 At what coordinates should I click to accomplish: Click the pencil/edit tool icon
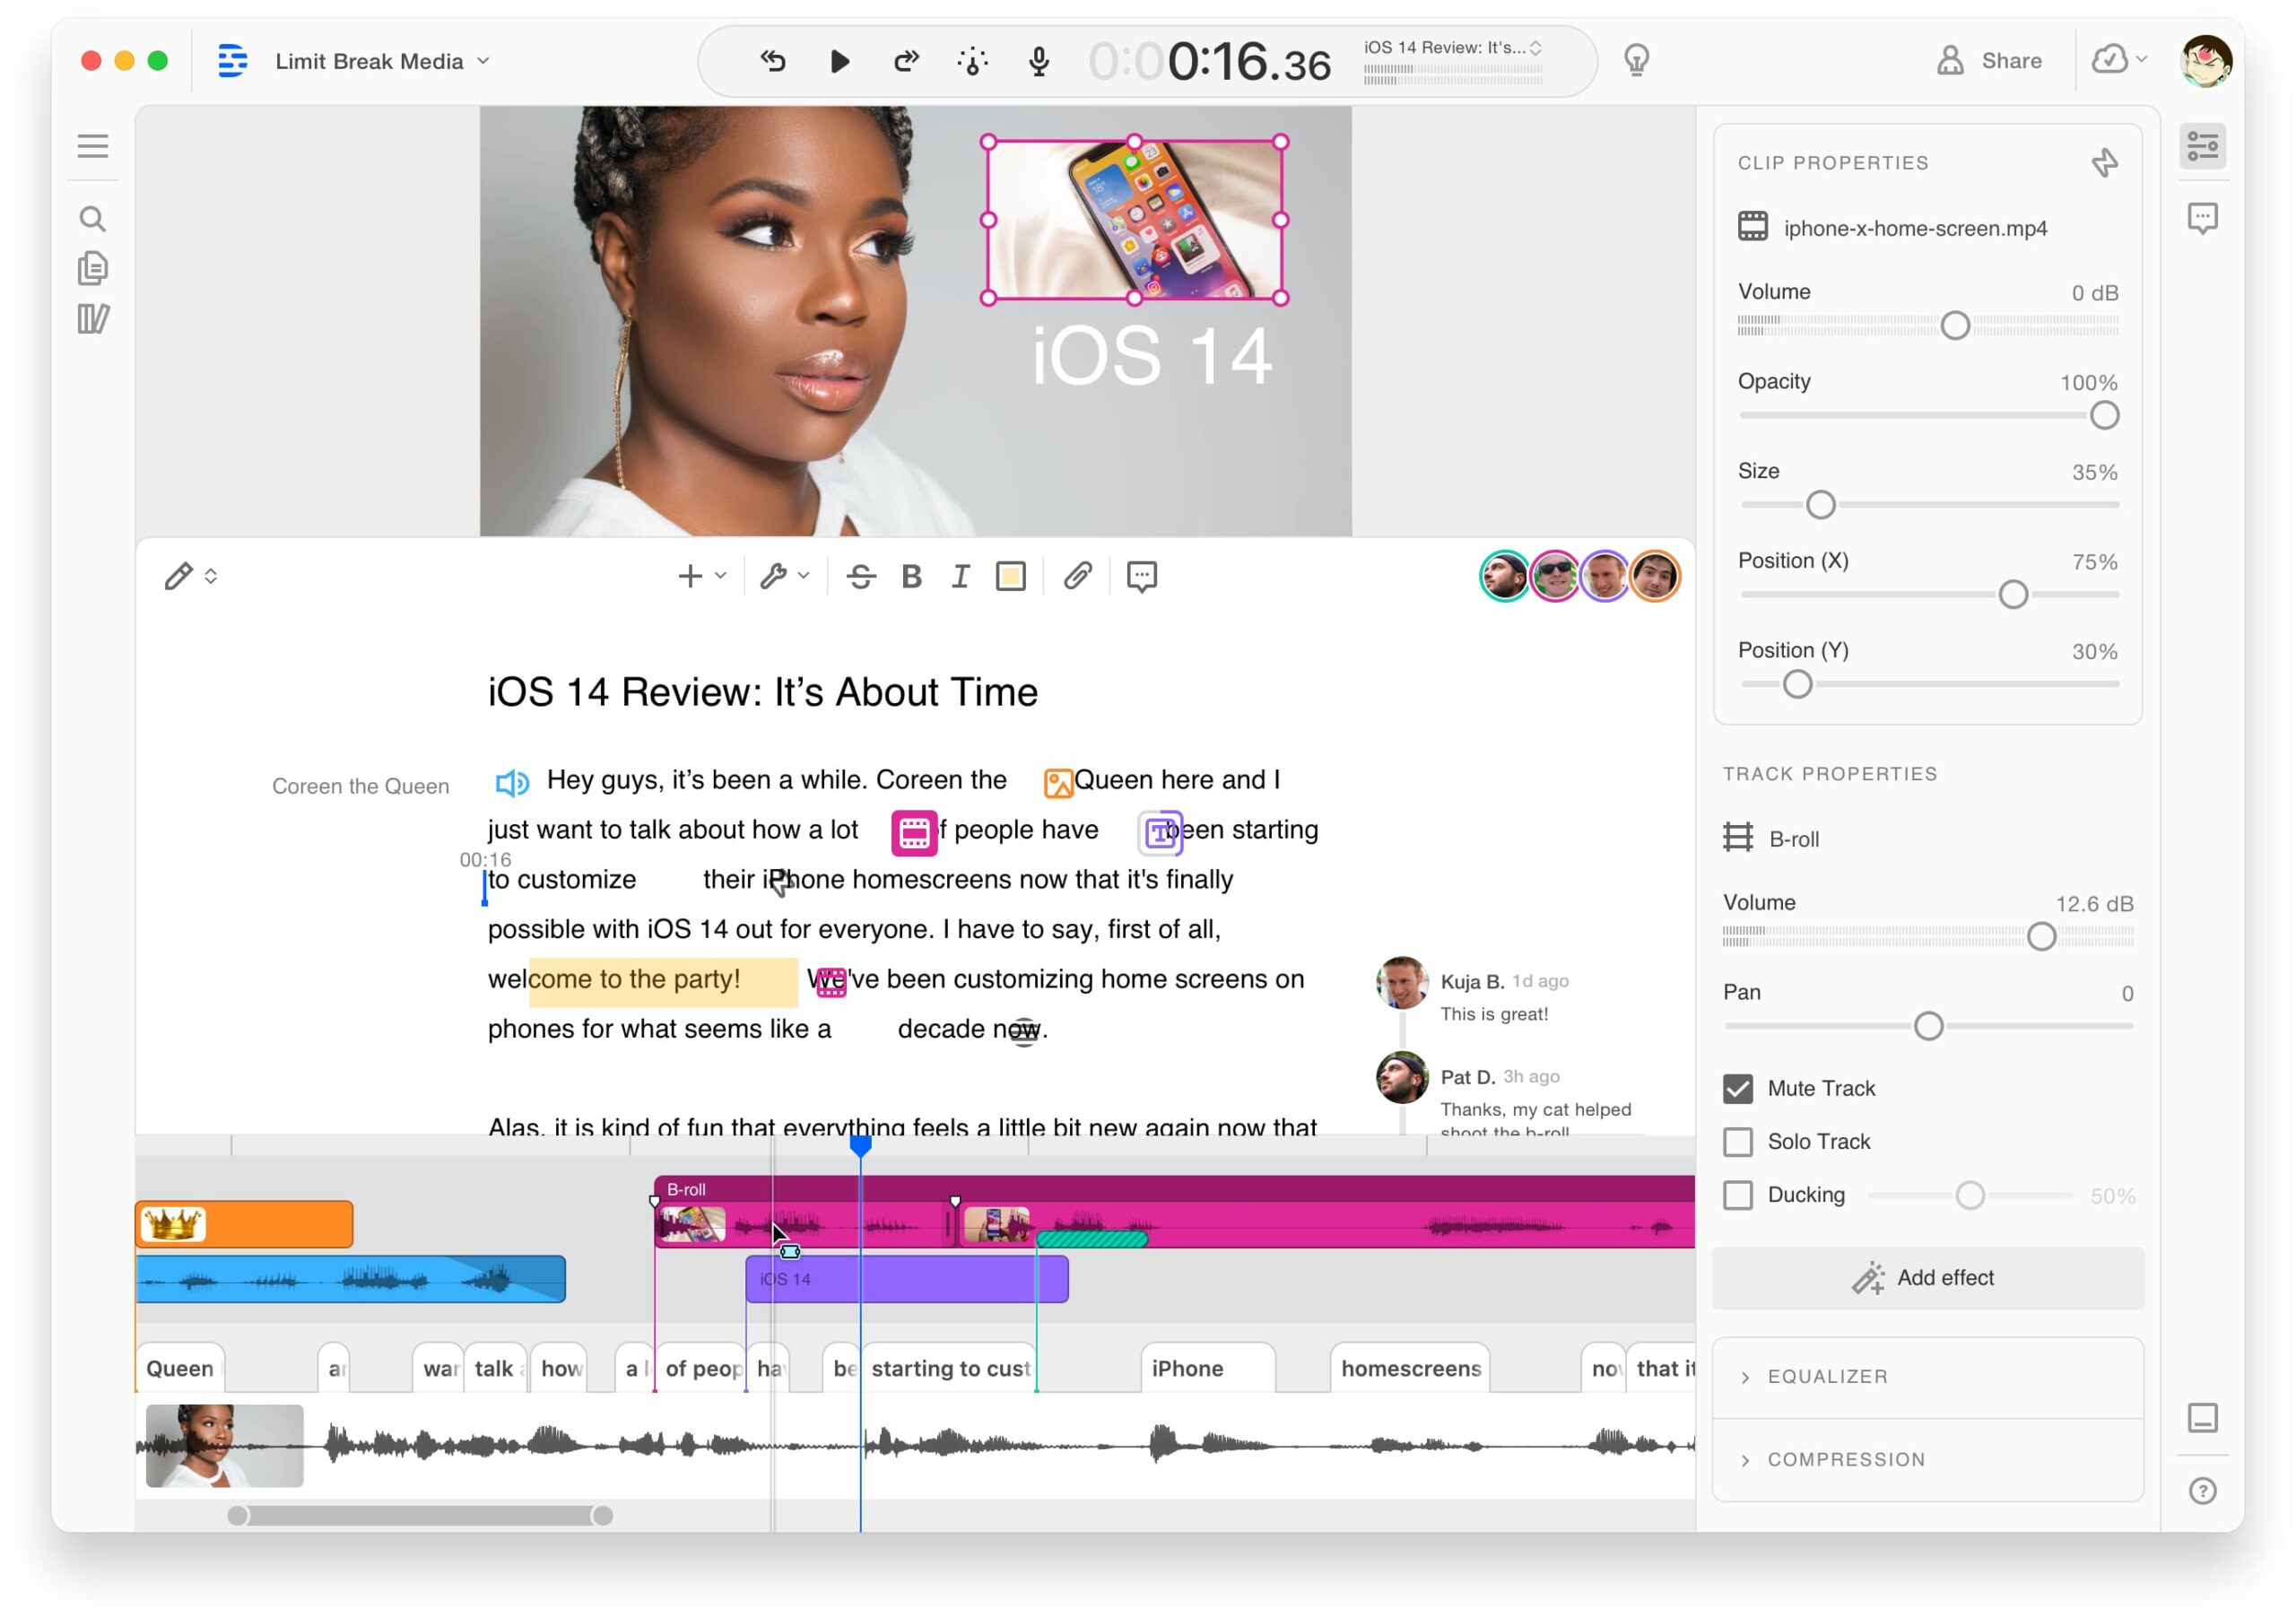tap(177, 576)
